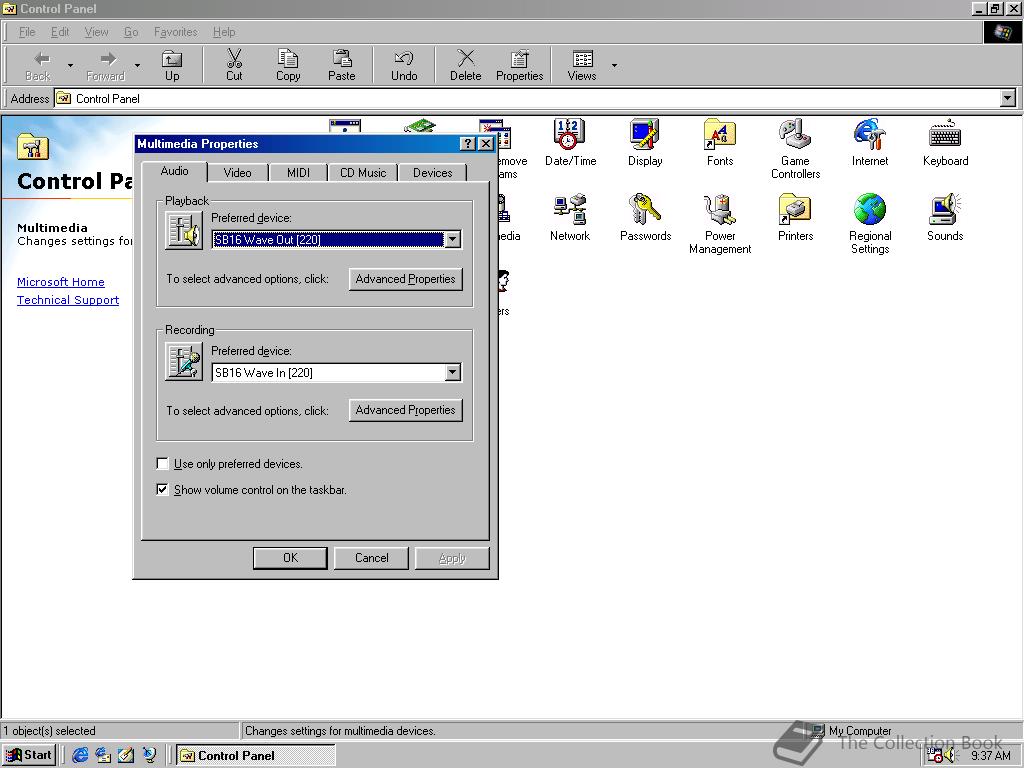The height and width of the screenshot is (768, 1024).
Task: Open the Sounds icon
Action: (945, 217)
